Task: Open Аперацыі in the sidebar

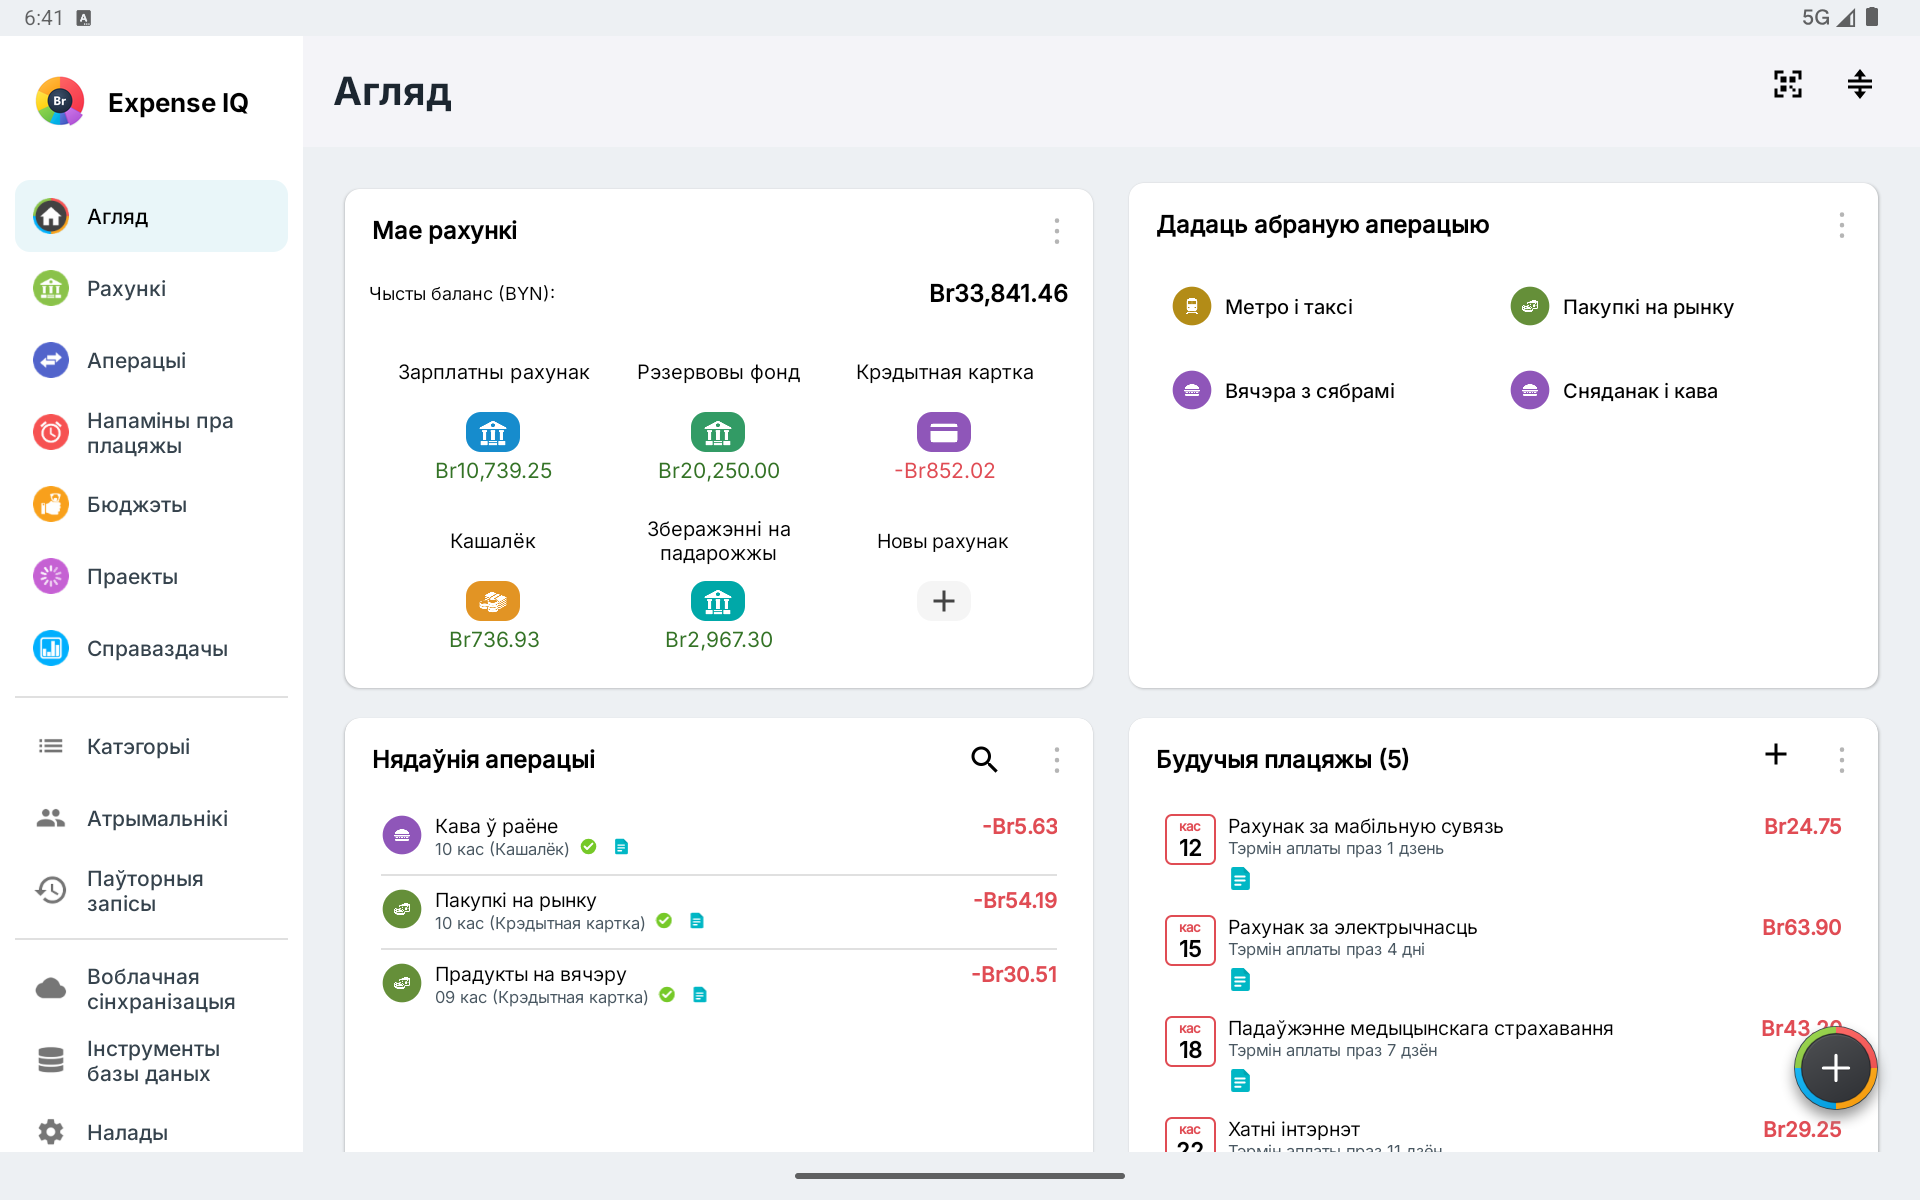Action: pos(151,360)
